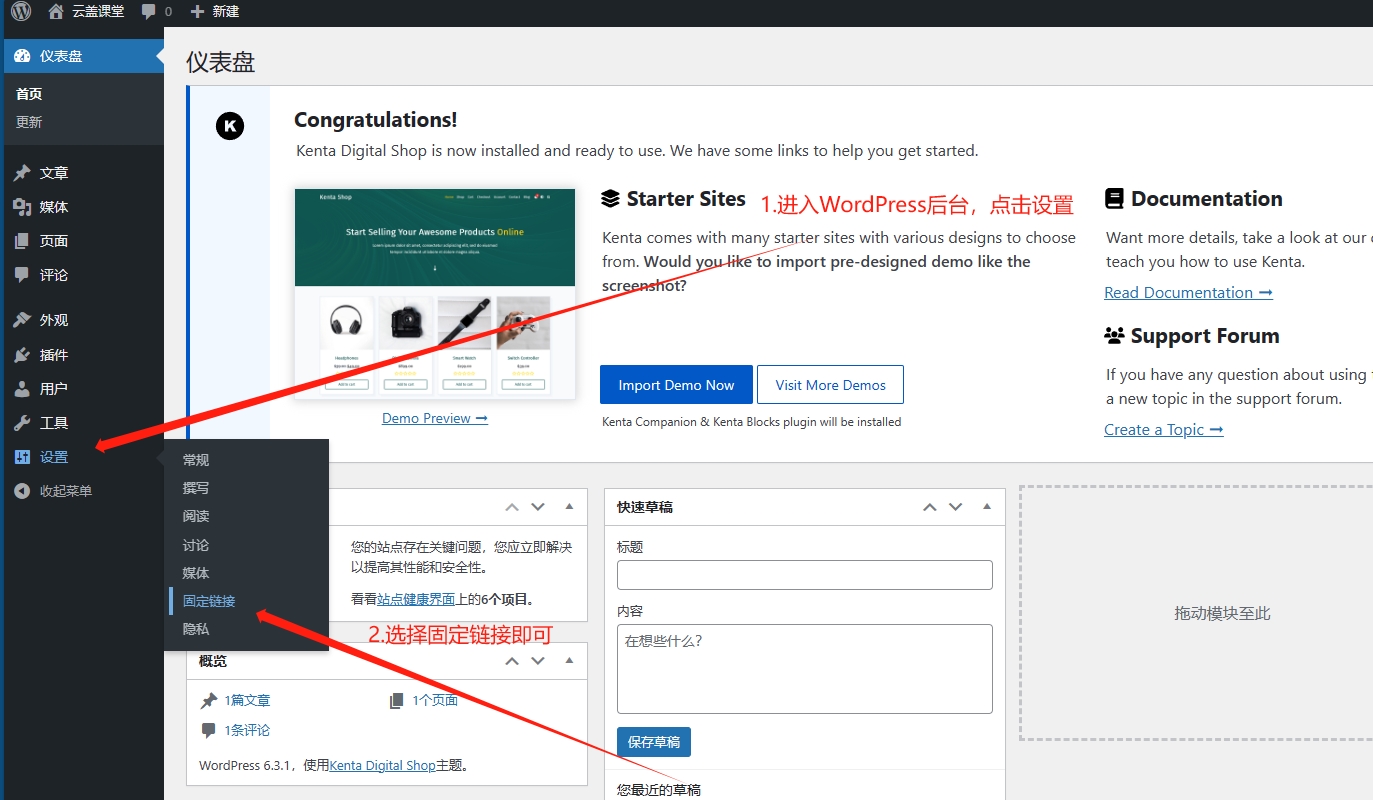
Task: Open the 1个页面 link
Action: [x=435, y=700]
